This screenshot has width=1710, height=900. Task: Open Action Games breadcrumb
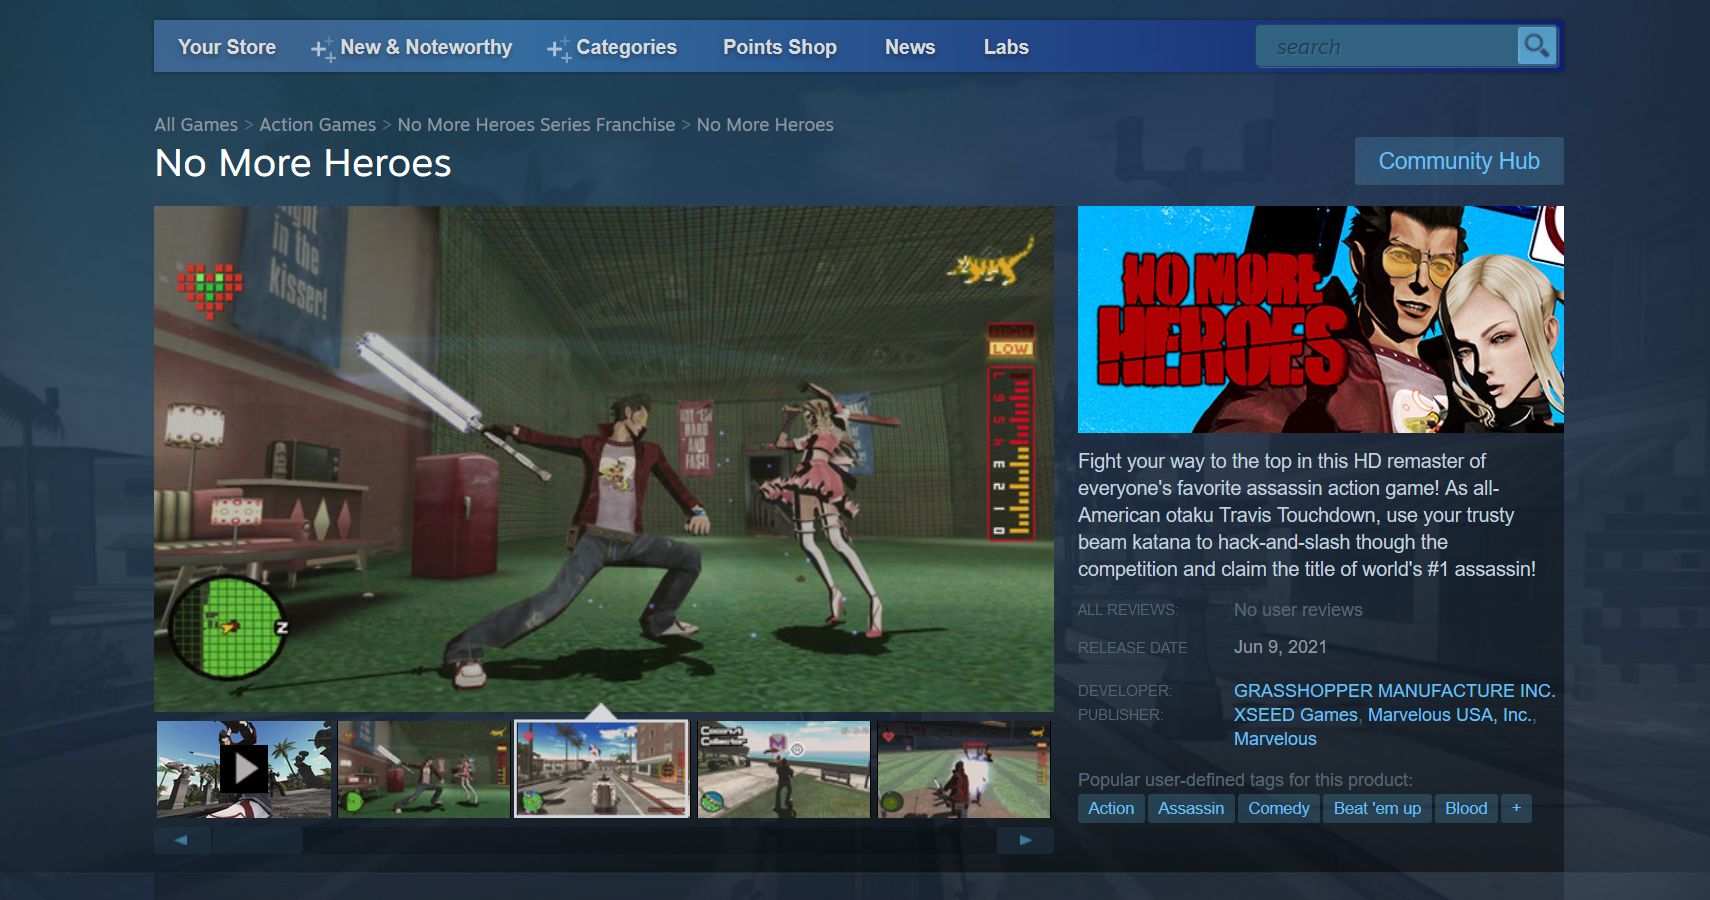tap(318, 125)
